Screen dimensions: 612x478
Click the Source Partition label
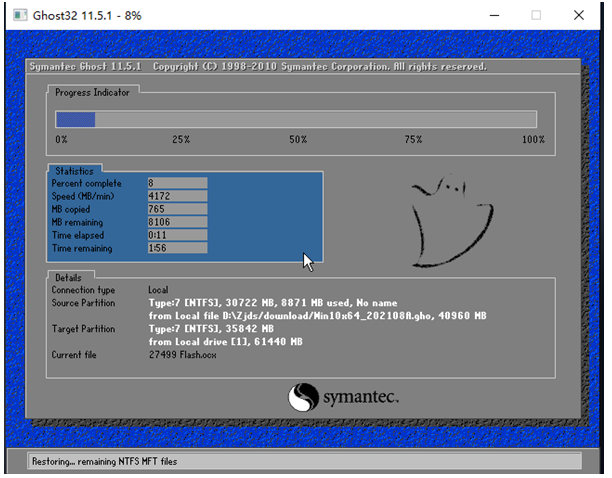(x=83, y=303)
